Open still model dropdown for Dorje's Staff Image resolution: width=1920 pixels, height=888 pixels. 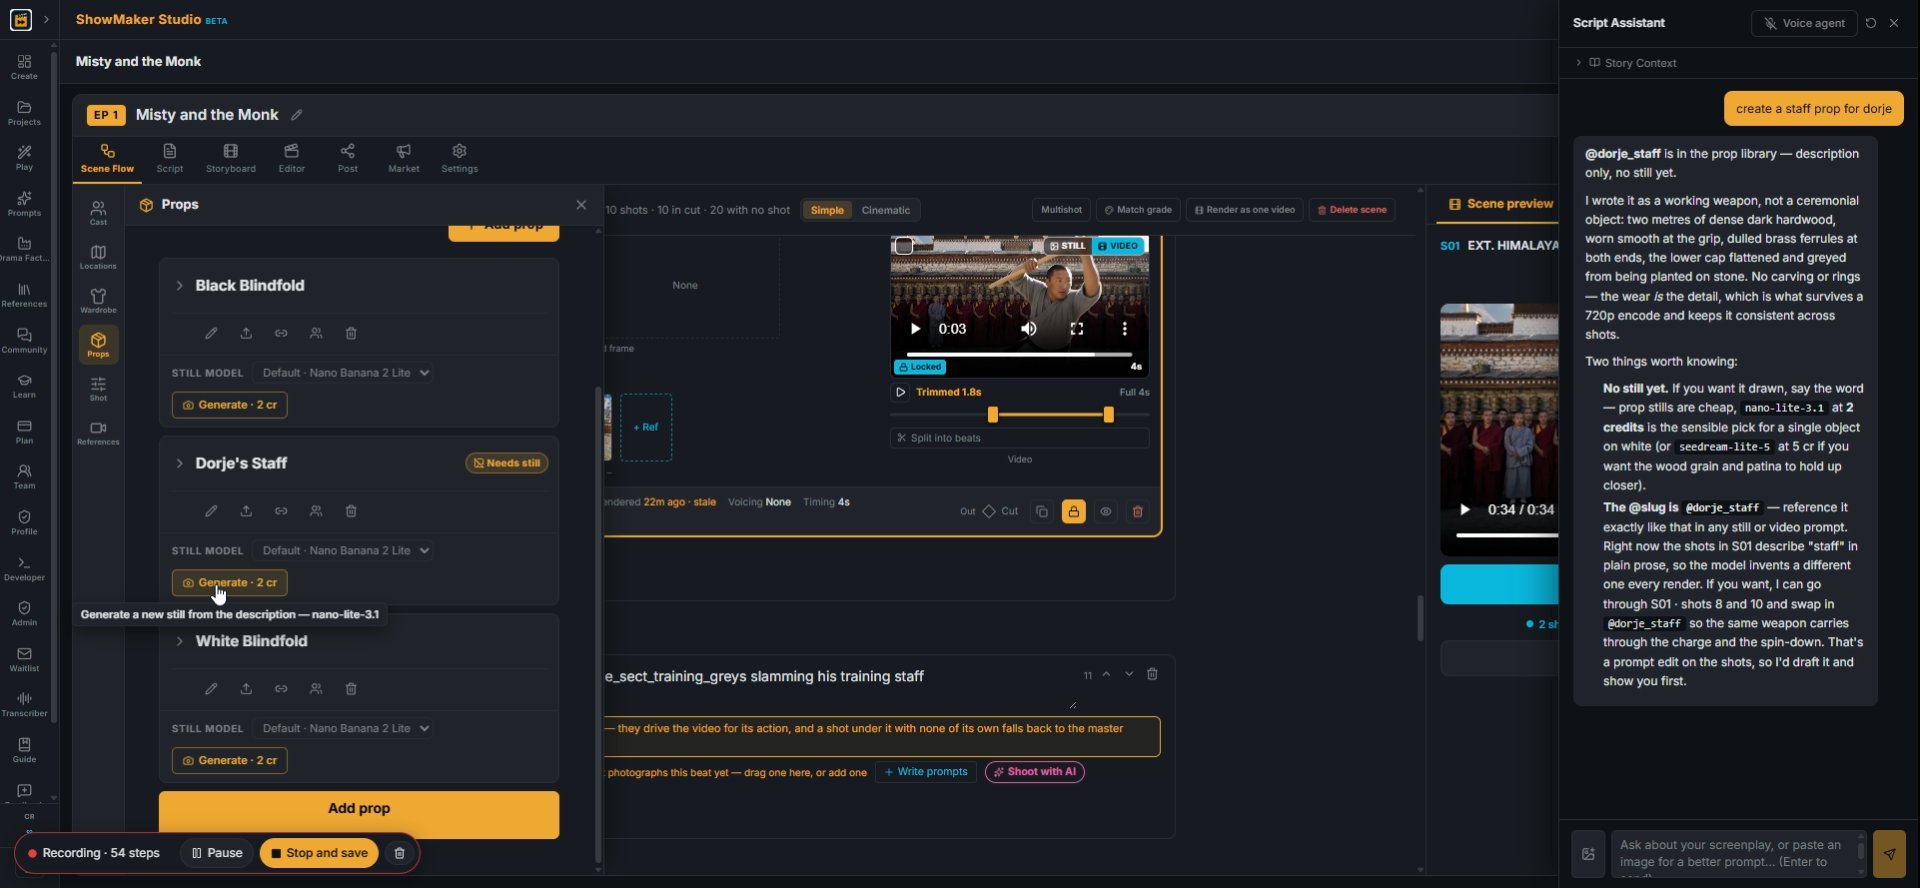click(342, 551)
